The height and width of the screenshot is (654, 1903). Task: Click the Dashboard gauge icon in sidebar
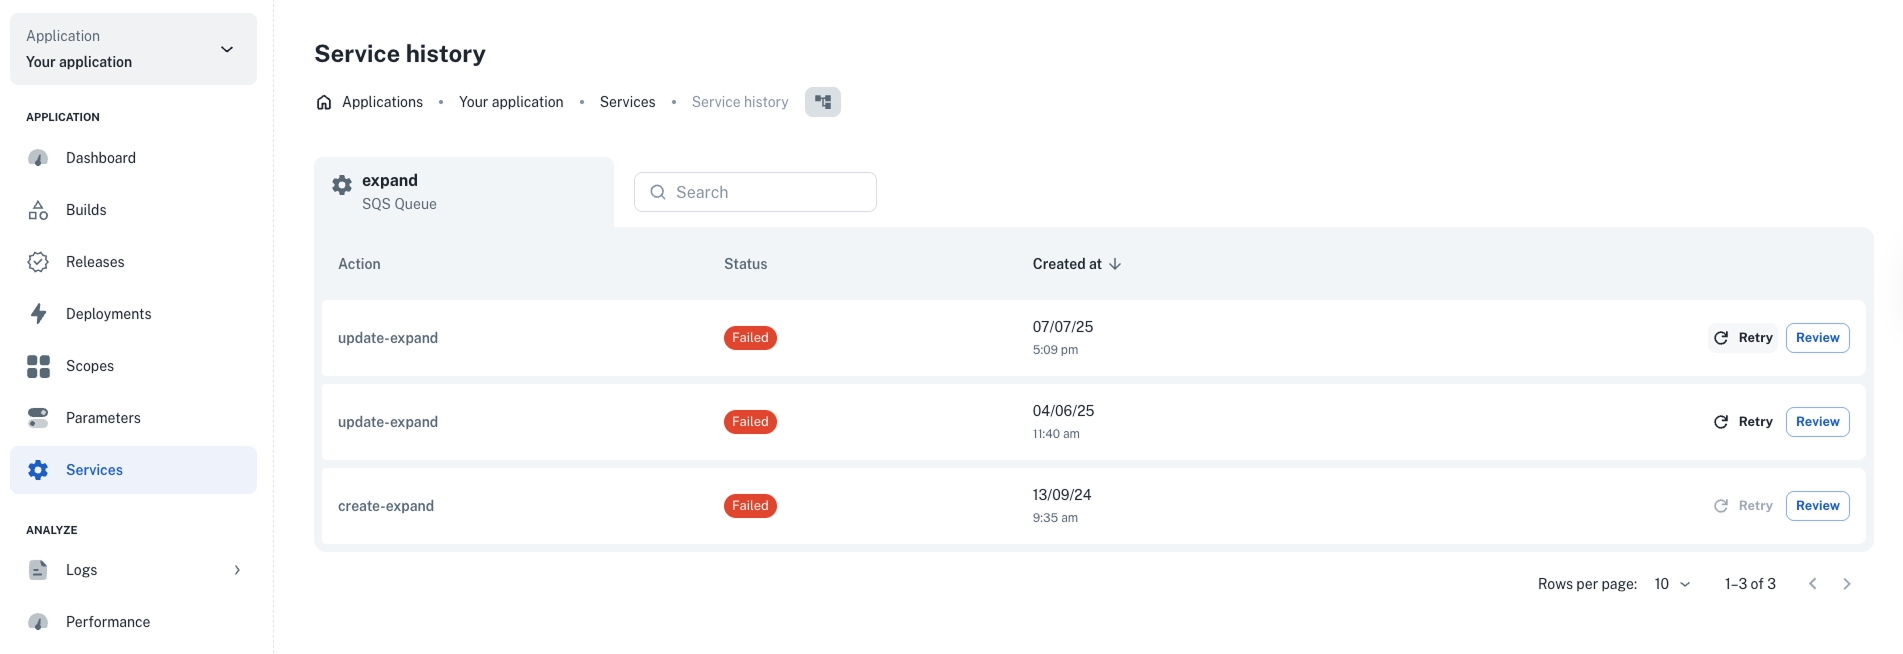pos(38,158)
